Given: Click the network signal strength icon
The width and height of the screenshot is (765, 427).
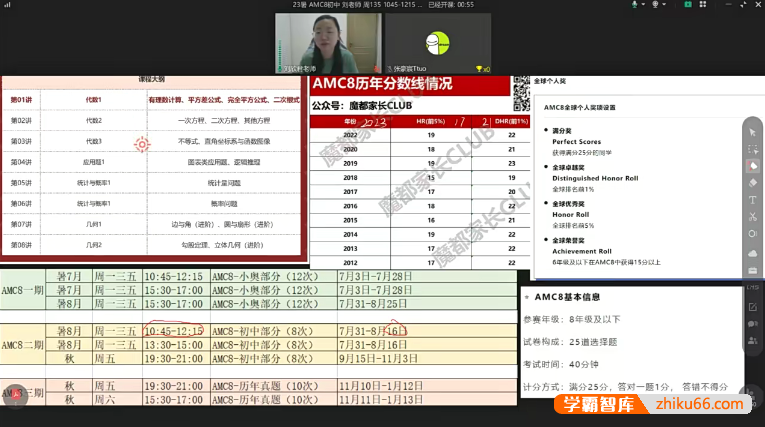Looking at the screenshot, I should pos(7,5).
